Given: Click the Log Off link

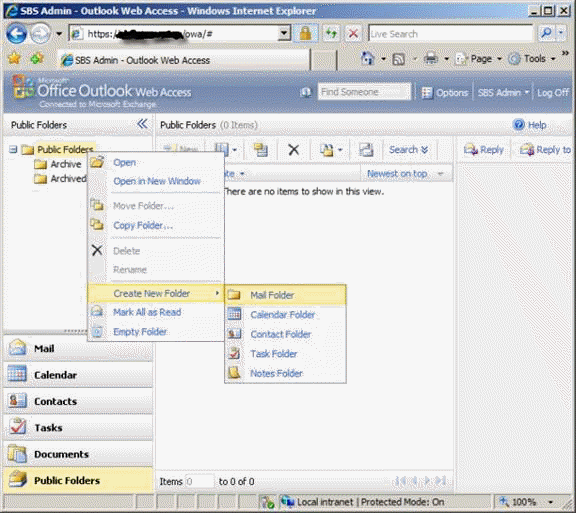Looking at the screenshot, I should point(553,93).
